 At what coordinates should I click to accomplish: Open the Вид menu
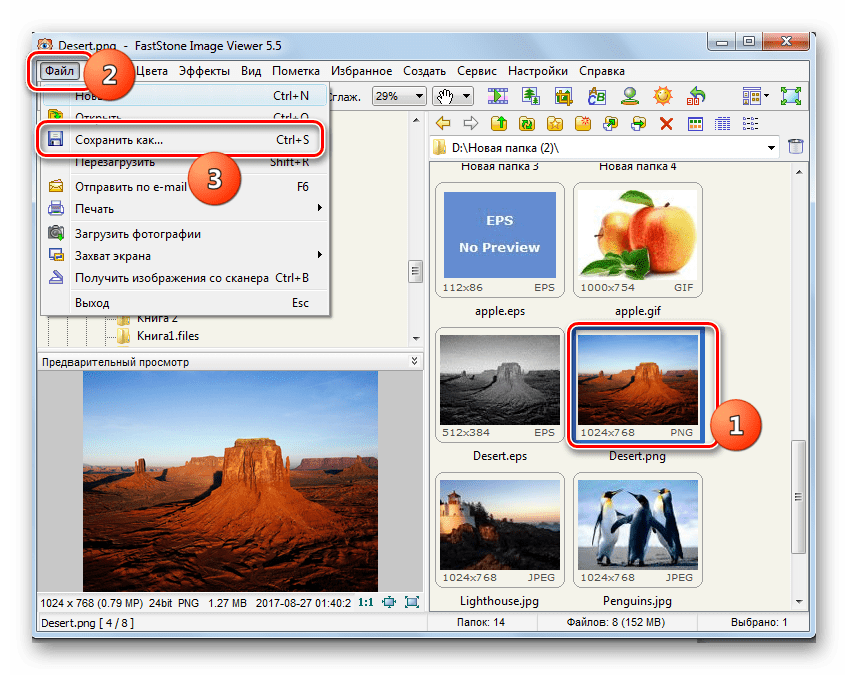[x=251, y=71]
